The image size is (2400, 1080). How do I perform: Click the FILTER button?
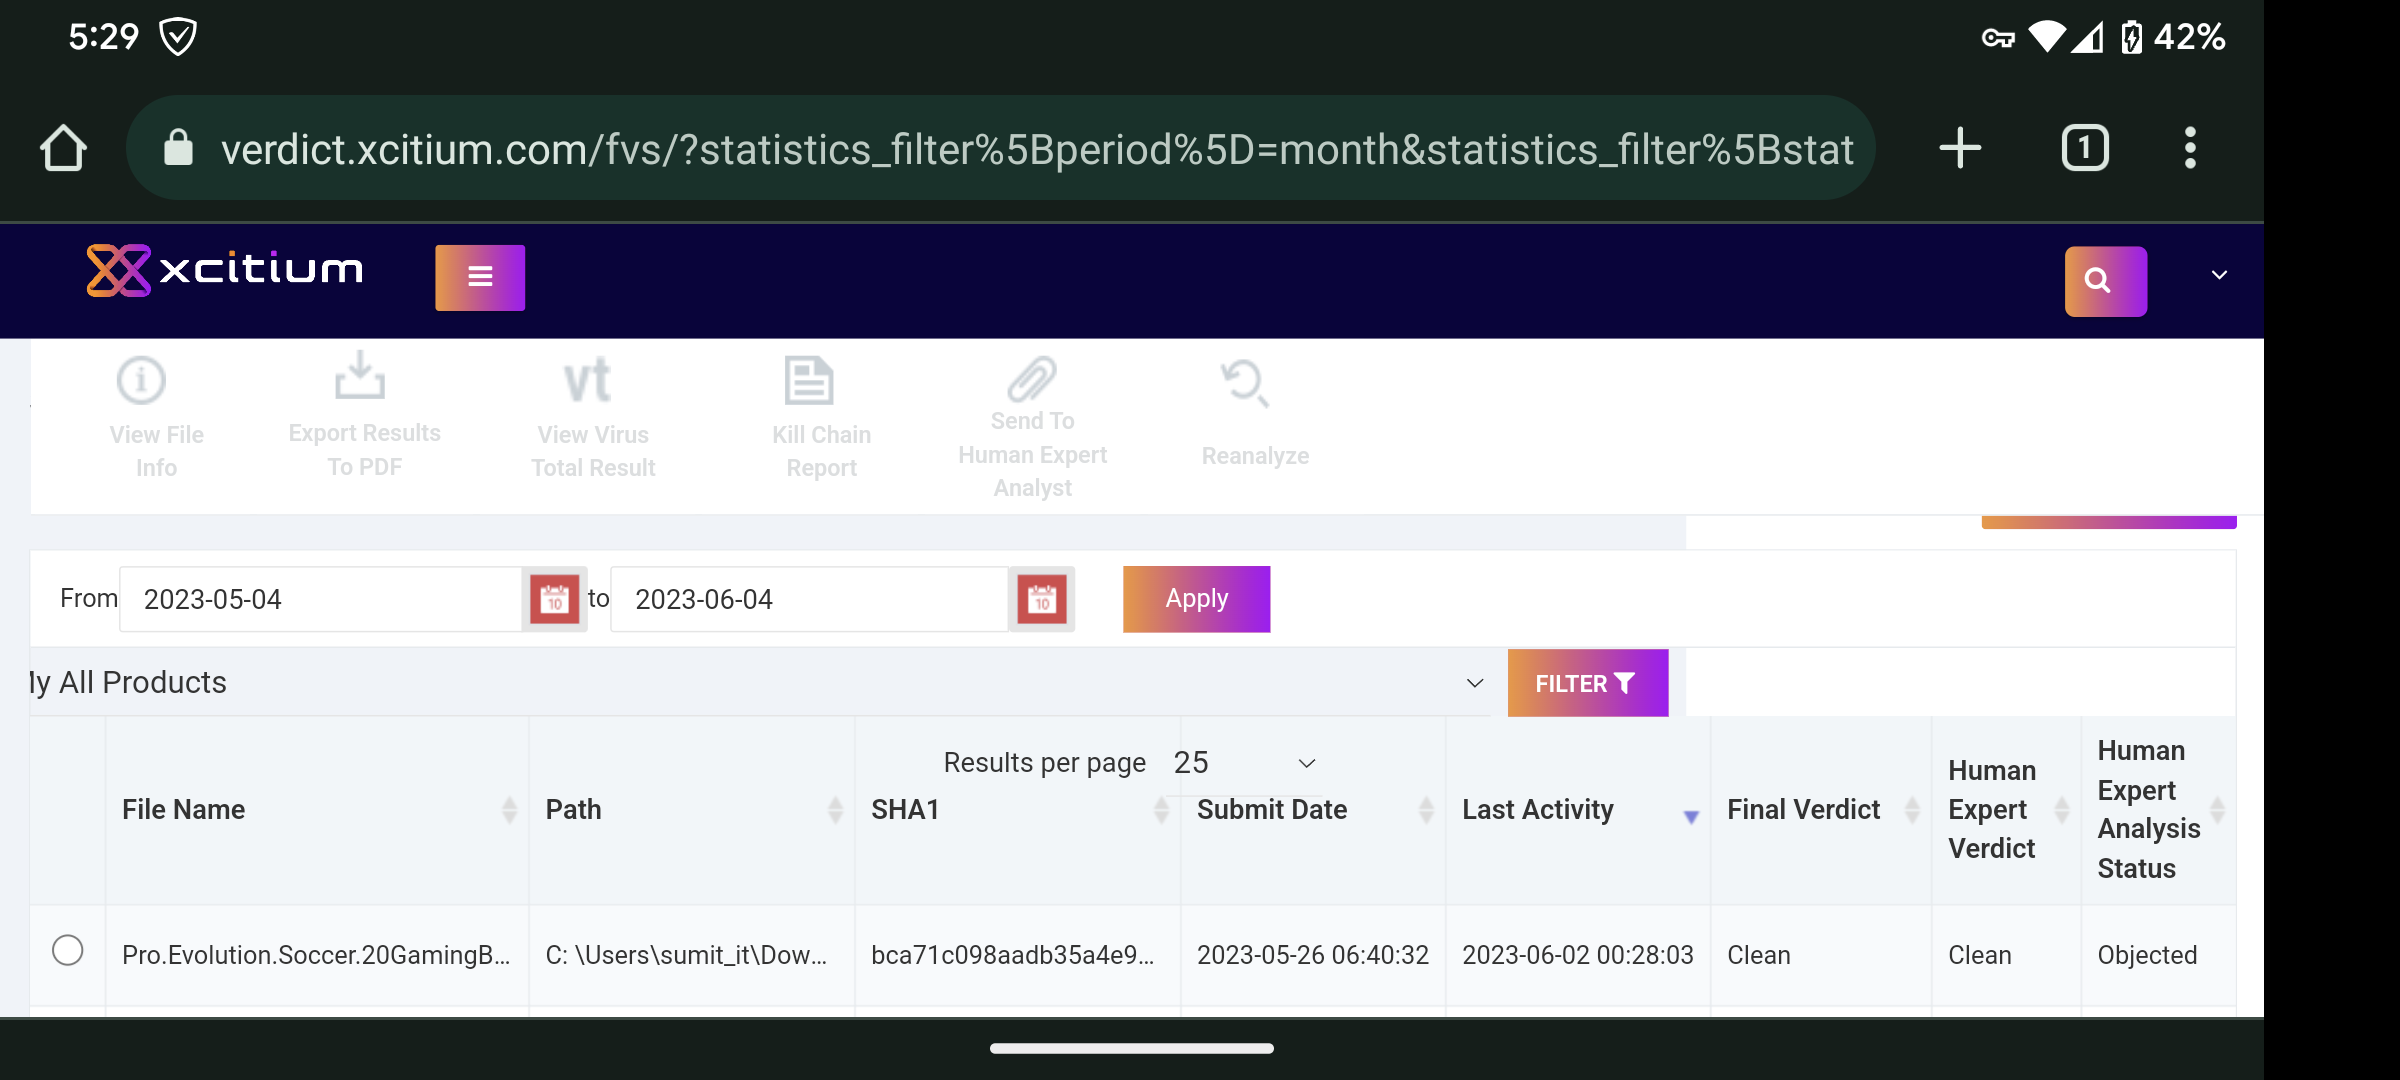1587,683
